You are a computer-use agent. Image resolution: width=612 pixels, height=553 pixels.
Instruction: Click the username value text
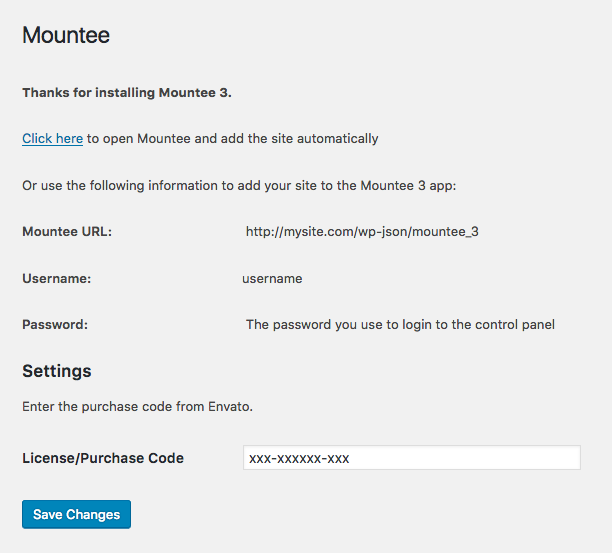point(272,279)
